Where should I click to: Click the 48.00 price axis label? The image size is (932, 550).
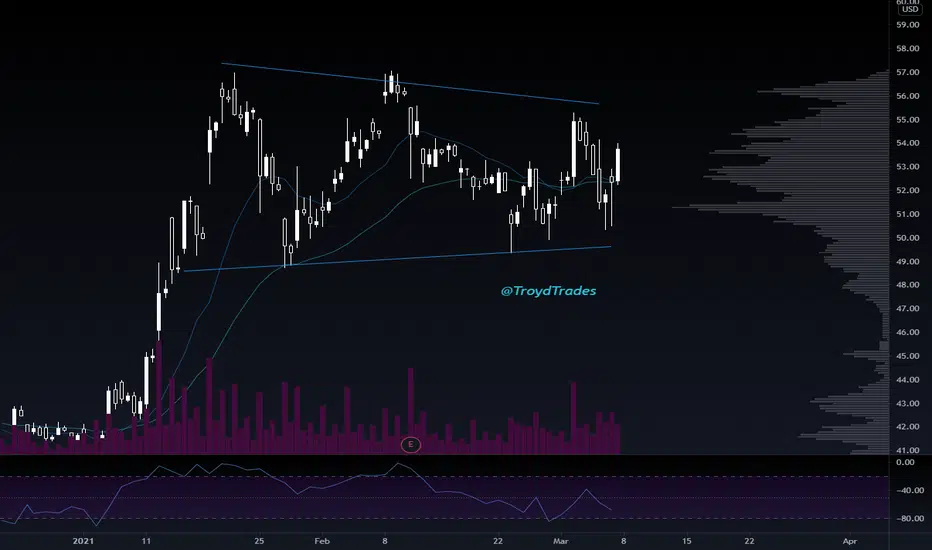tap(908, 285)
